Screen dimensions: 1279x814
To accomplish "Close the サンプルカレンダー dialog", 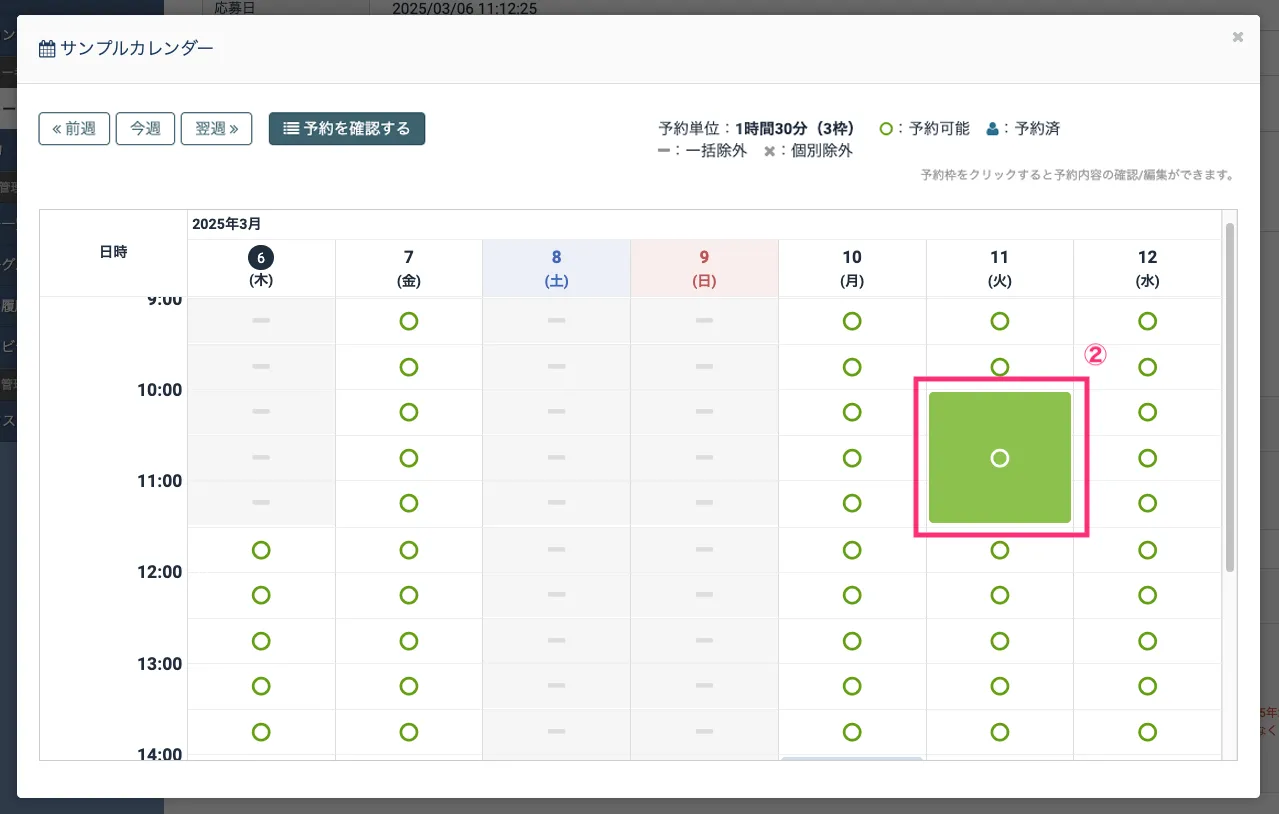I will click(x=1237, y=37).
